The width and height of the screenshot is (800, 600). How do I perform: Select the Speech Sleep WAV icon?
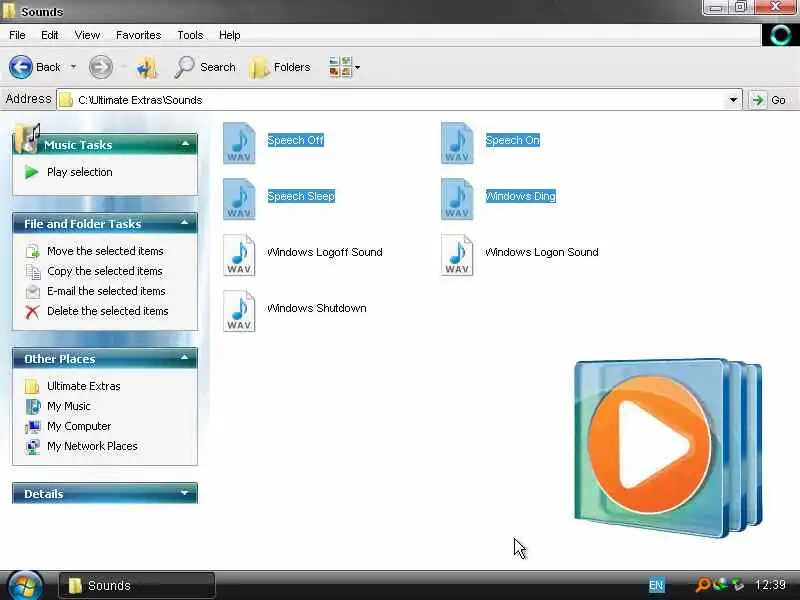point(239,199)
